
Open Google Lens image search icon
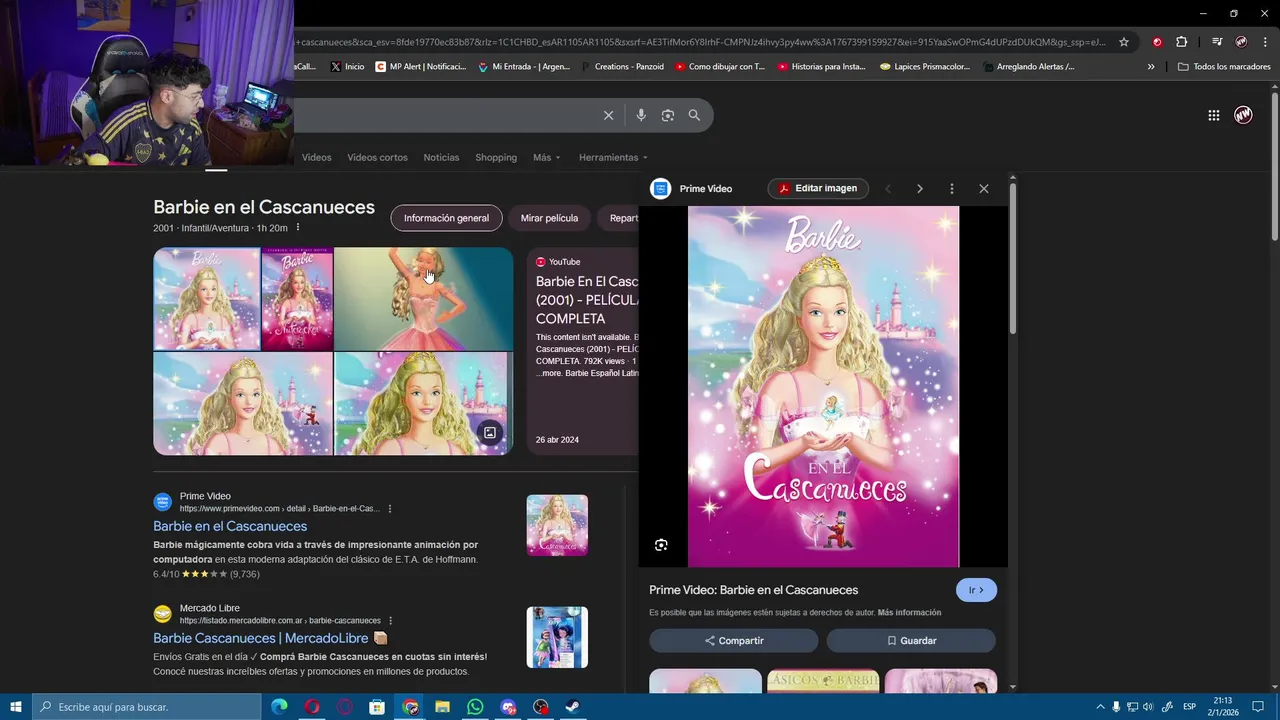668,115
